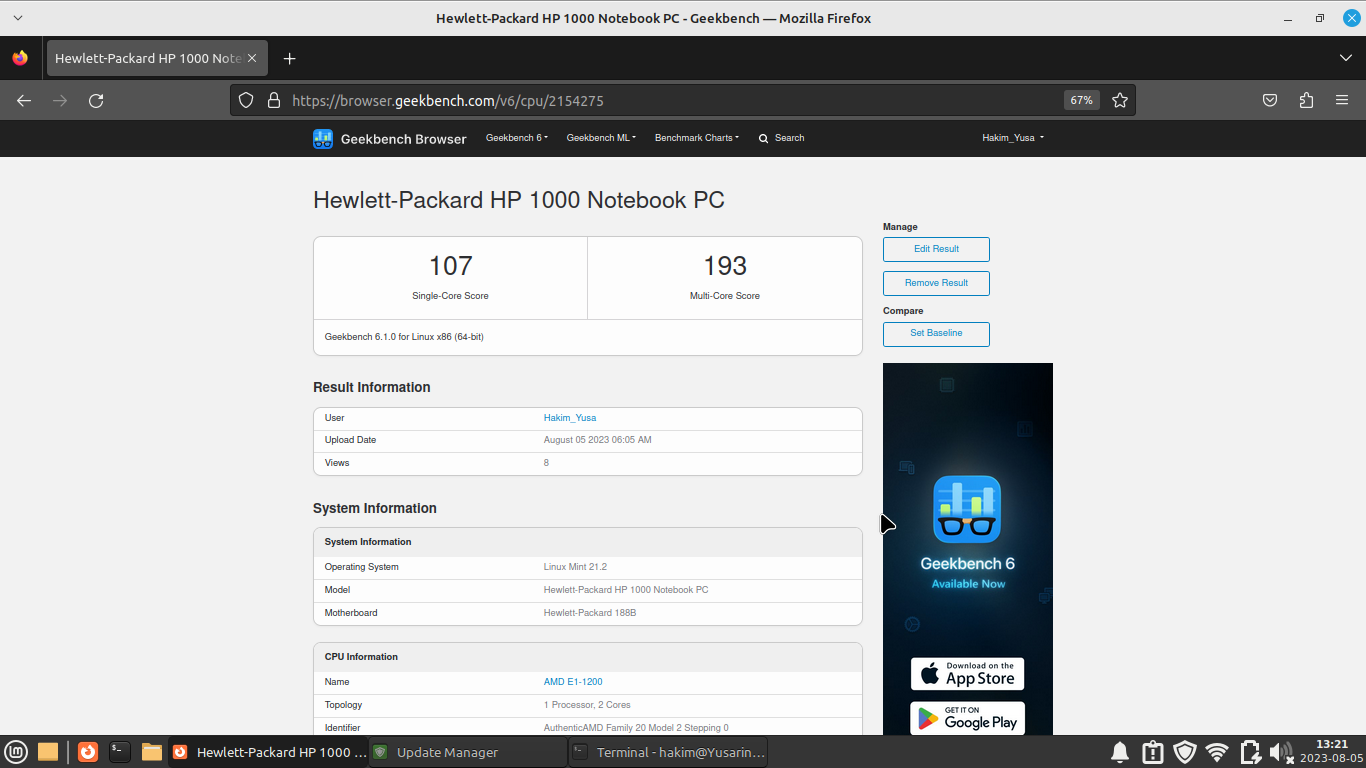Screen dimensions: 1366x768
Task: Switch to Update Manager in taskbar
Action: [x=467, y=752]
